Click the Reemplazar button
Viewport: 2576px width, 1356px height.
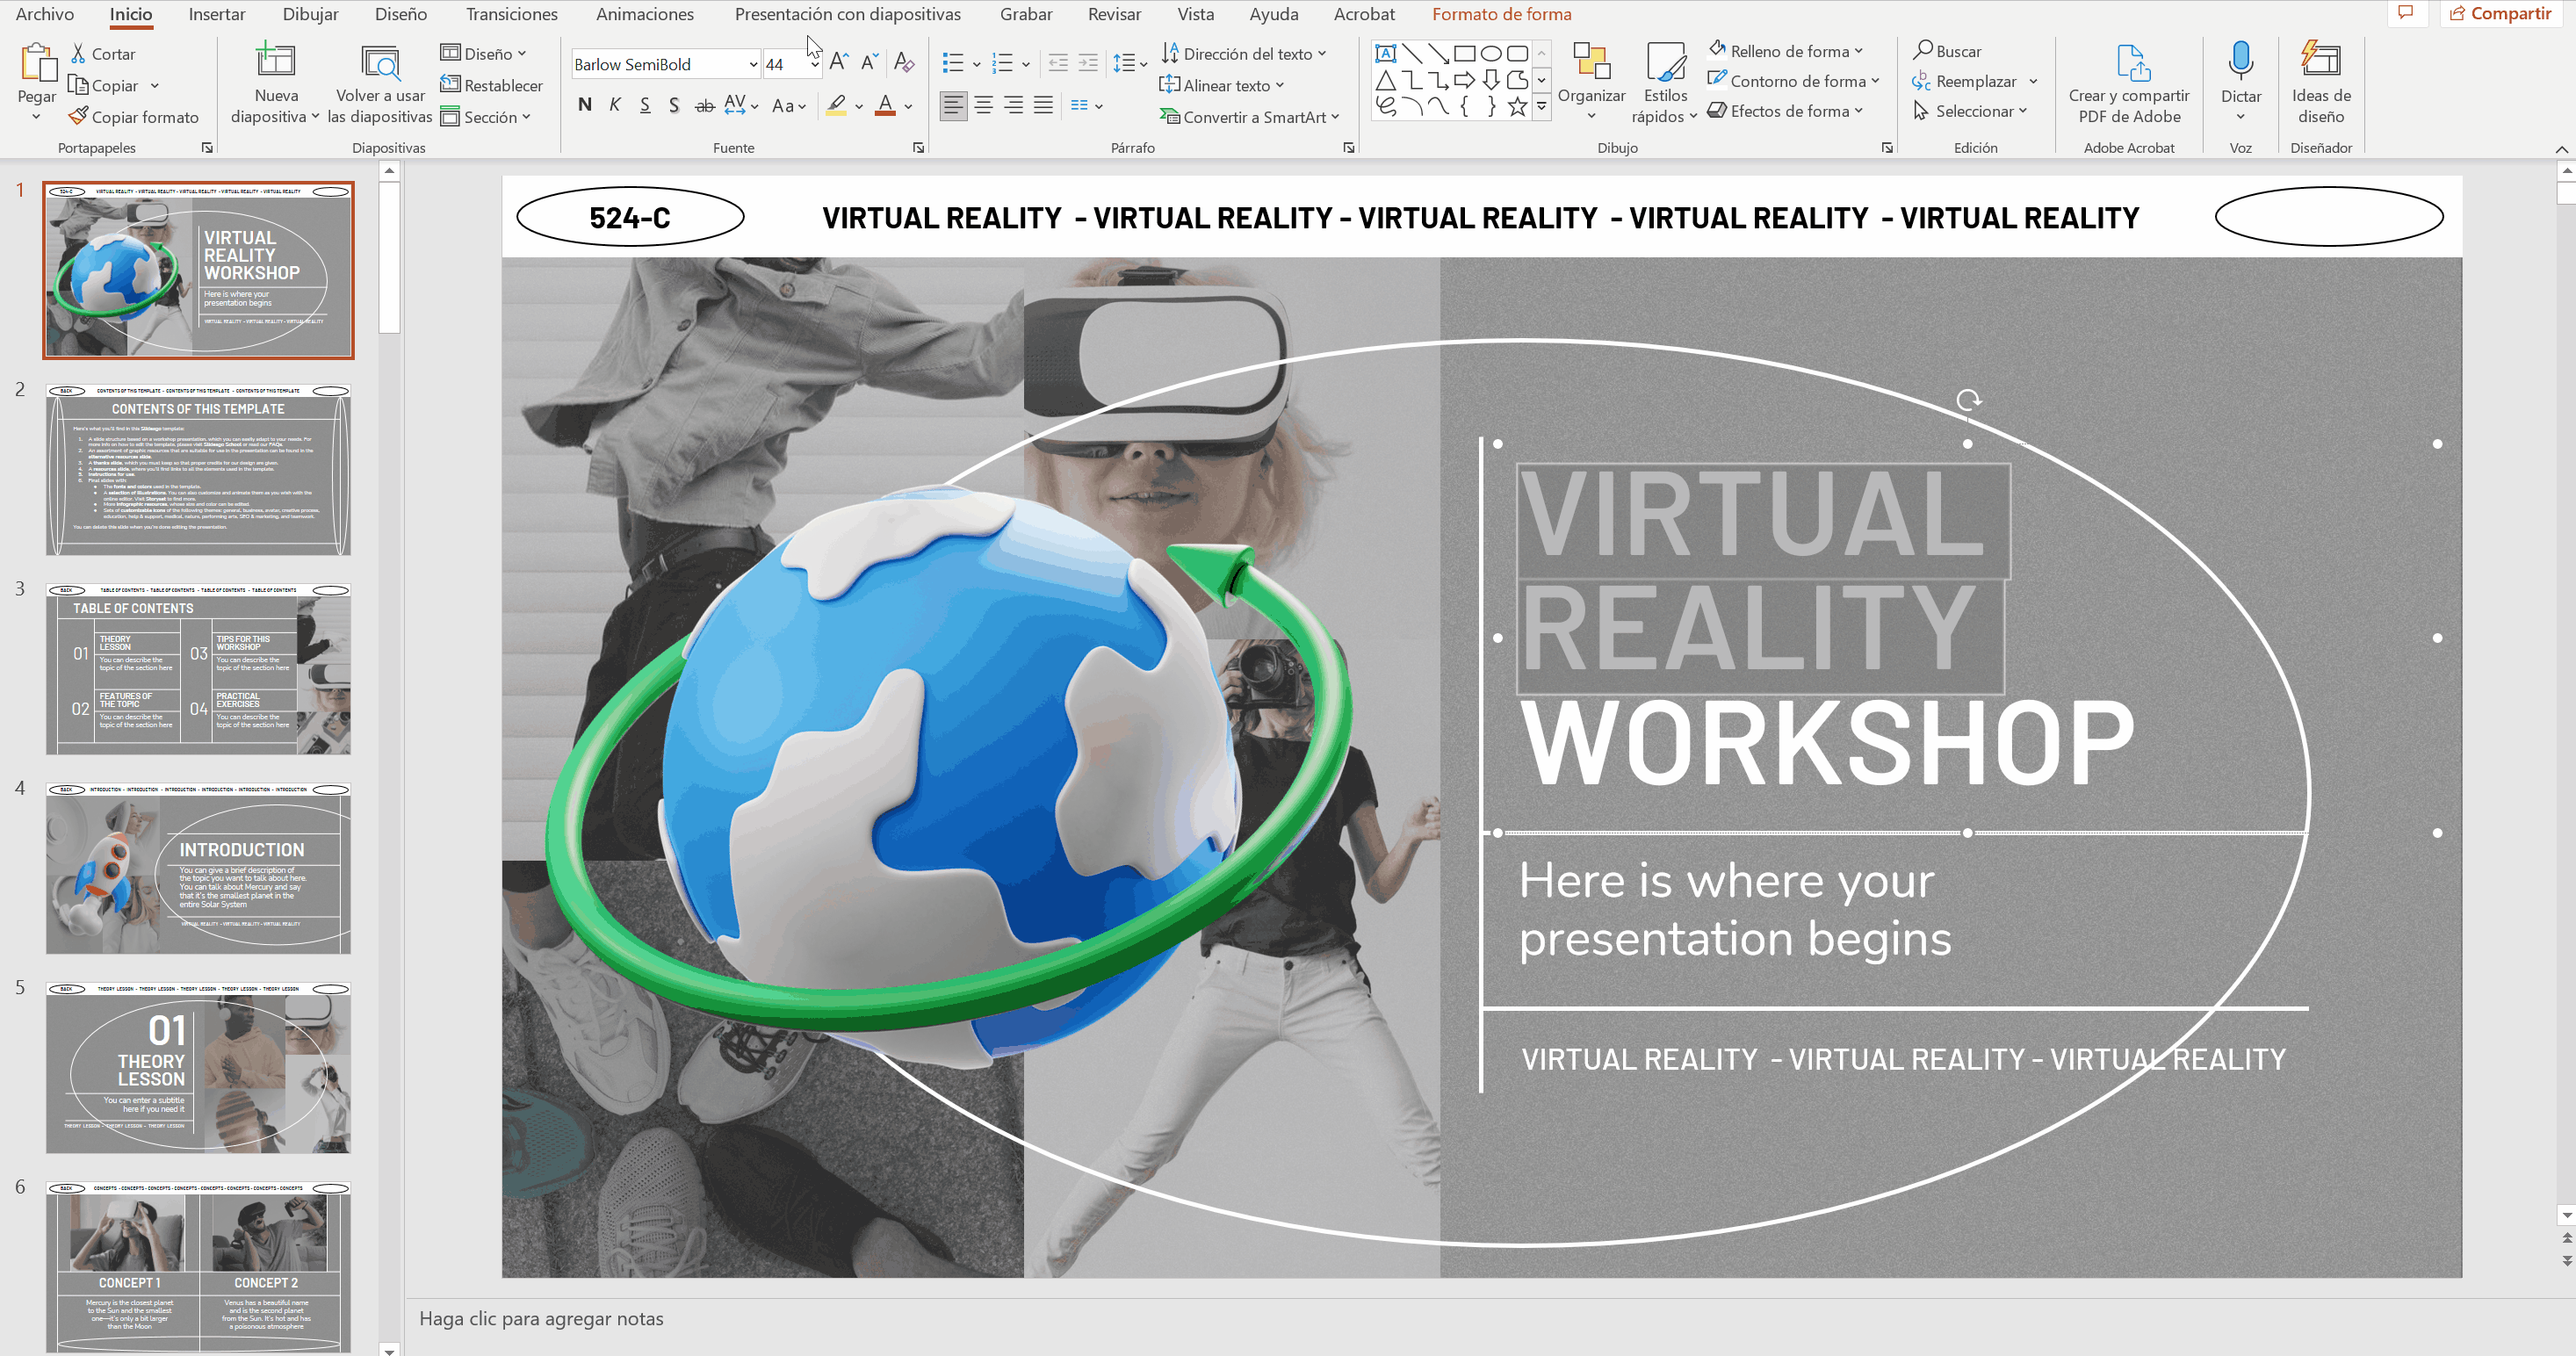[1965, 81]
